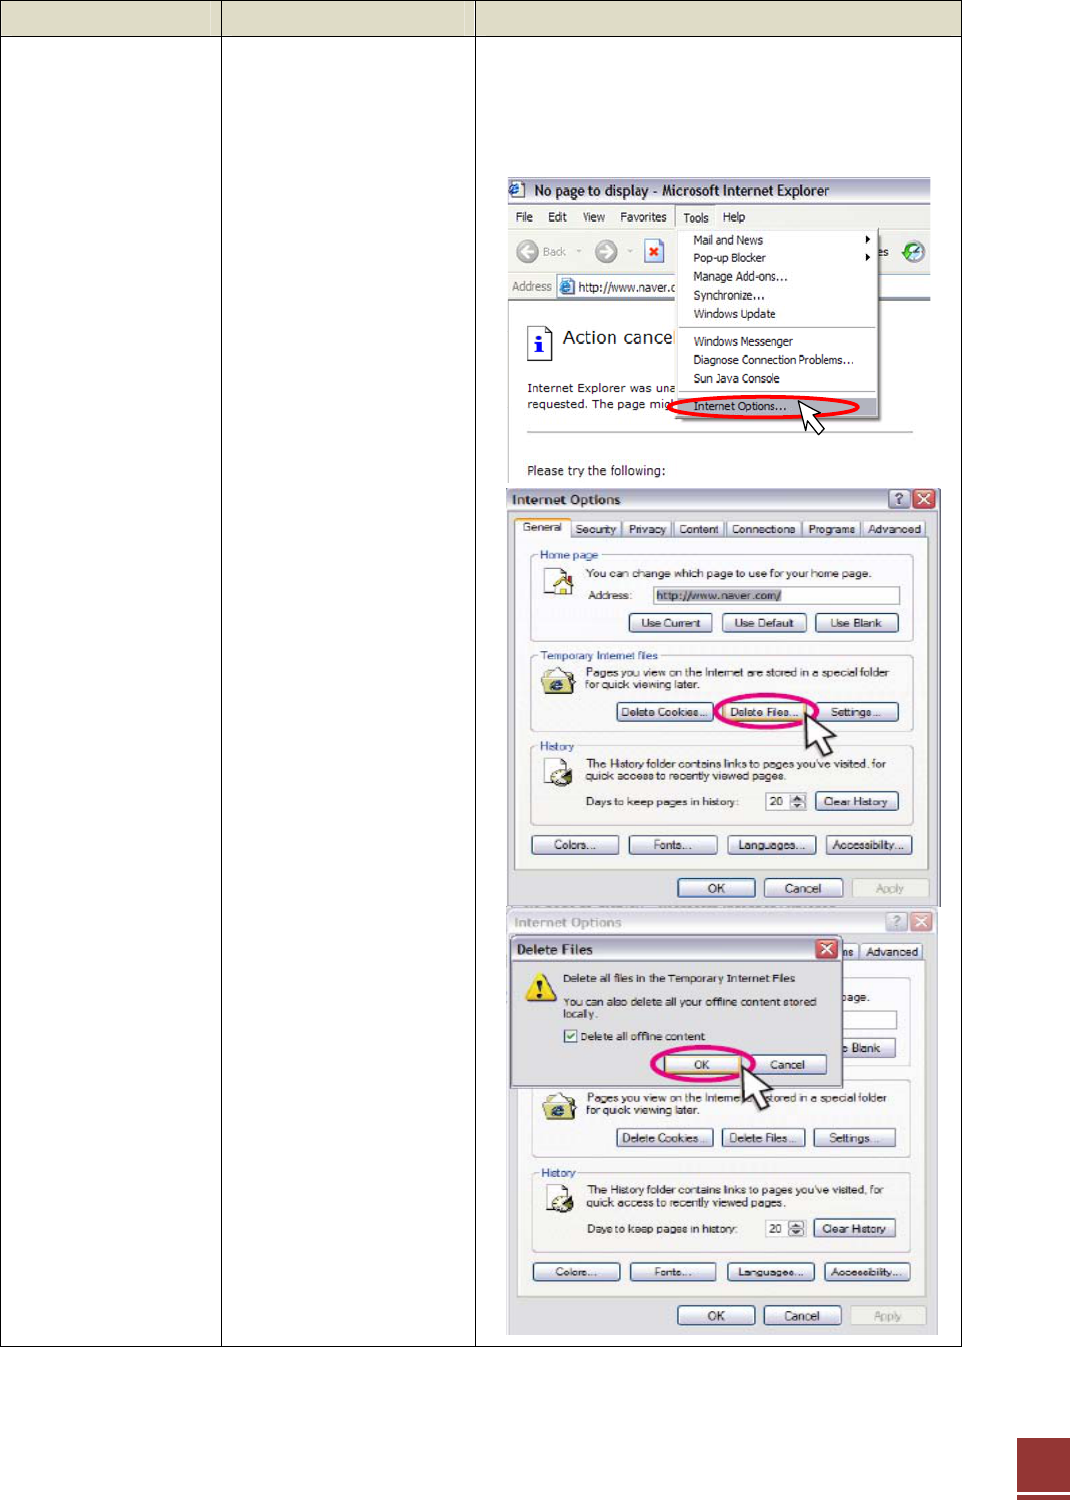Open the Edit menu in Internet Explorer
Screen dimensions: 1070x1500
(x=557, y=217)
